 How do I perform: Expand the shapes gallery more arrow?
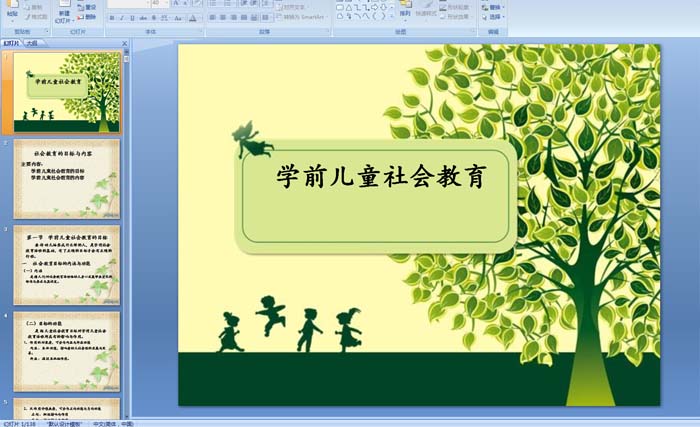392,17
